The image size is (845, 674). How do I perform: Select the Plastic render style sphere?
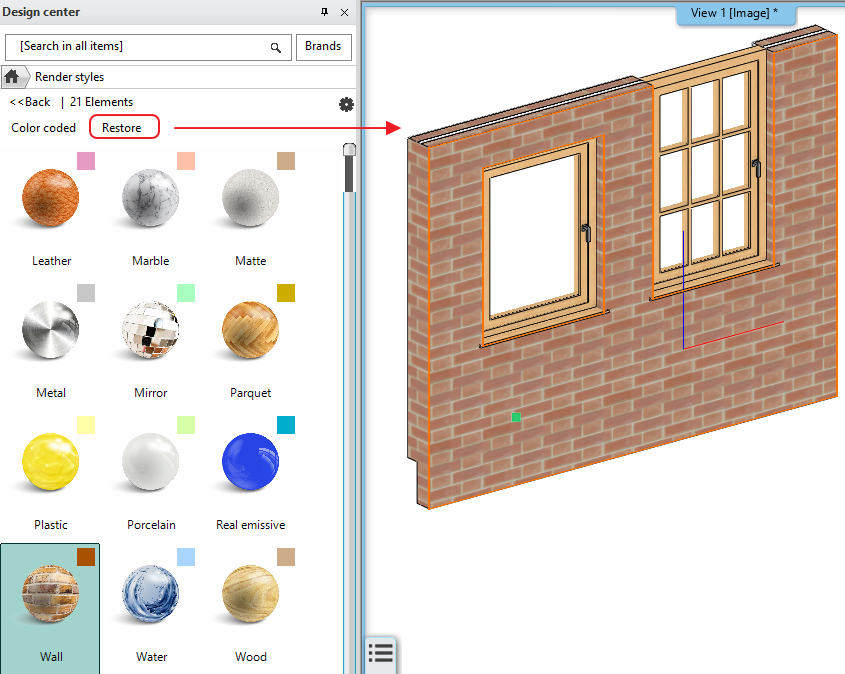(51, 462)
